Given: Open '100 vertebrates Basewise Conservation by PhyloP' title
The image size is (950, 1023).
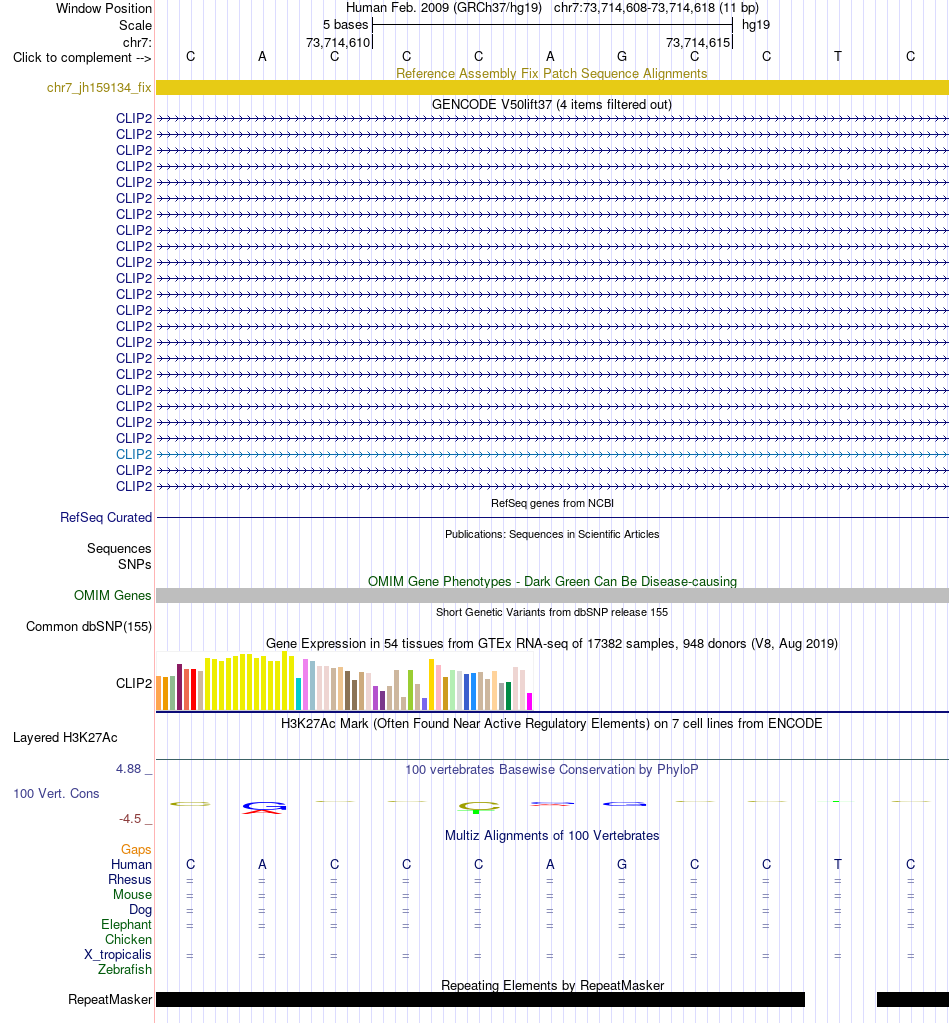Looking at the screenshot, I should click(552, 769).
